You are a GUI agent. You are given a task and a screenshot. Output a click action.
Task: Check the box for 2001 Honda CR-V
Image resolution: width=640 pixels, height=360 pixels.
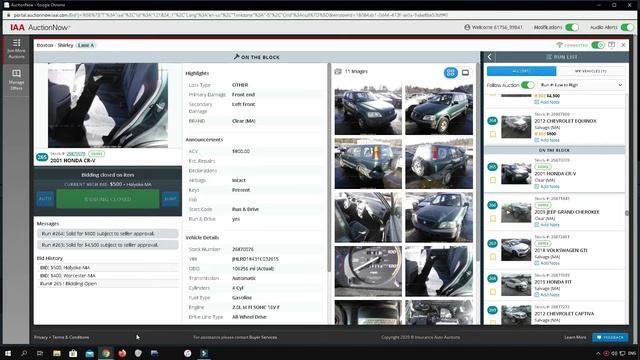[493, 180]
